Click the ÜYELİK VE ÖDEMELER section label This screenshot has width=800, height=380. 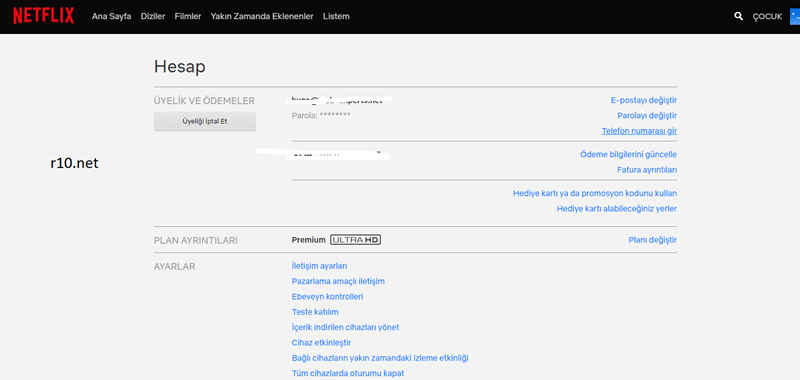[204, 101]
